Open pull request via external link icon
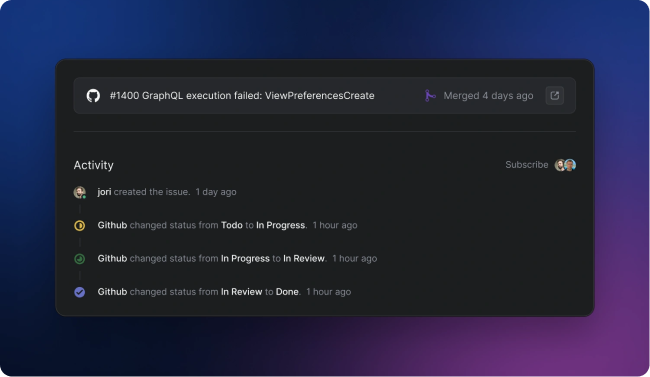Viewport: 650px width, 377px height. [555, 96]
